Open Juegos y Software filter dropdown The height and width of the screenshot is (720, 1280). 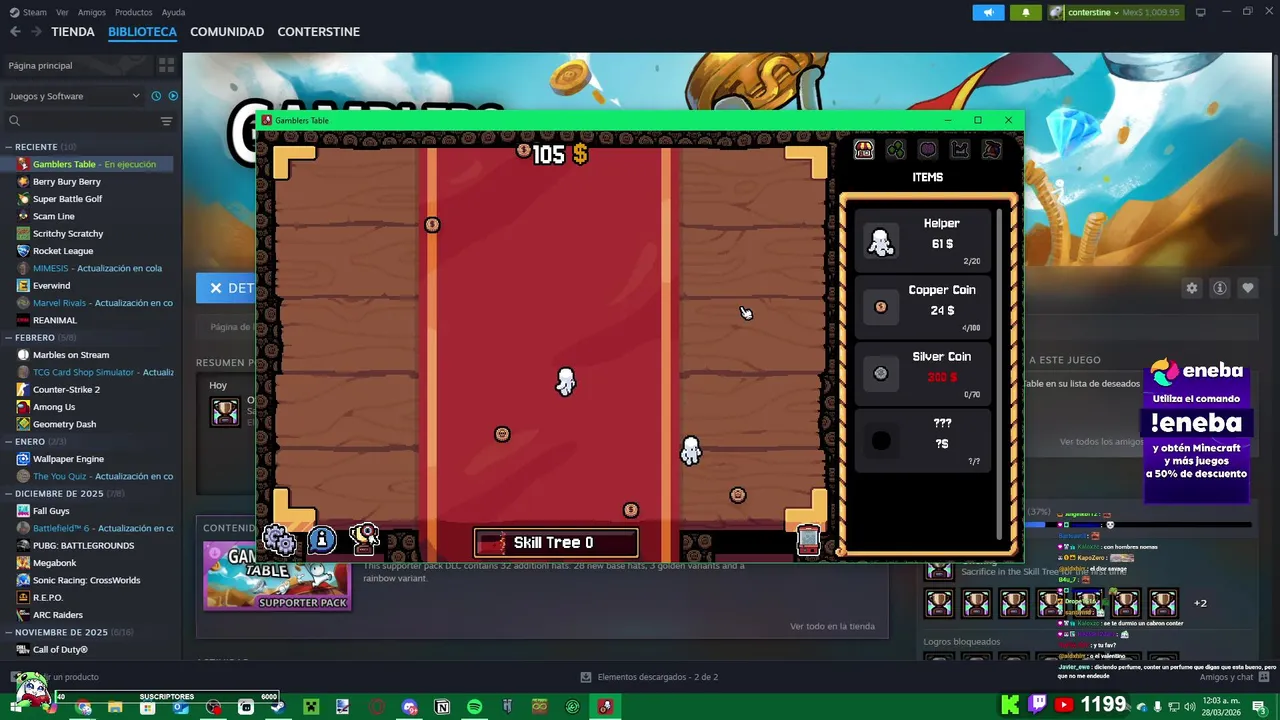(75, 96)
